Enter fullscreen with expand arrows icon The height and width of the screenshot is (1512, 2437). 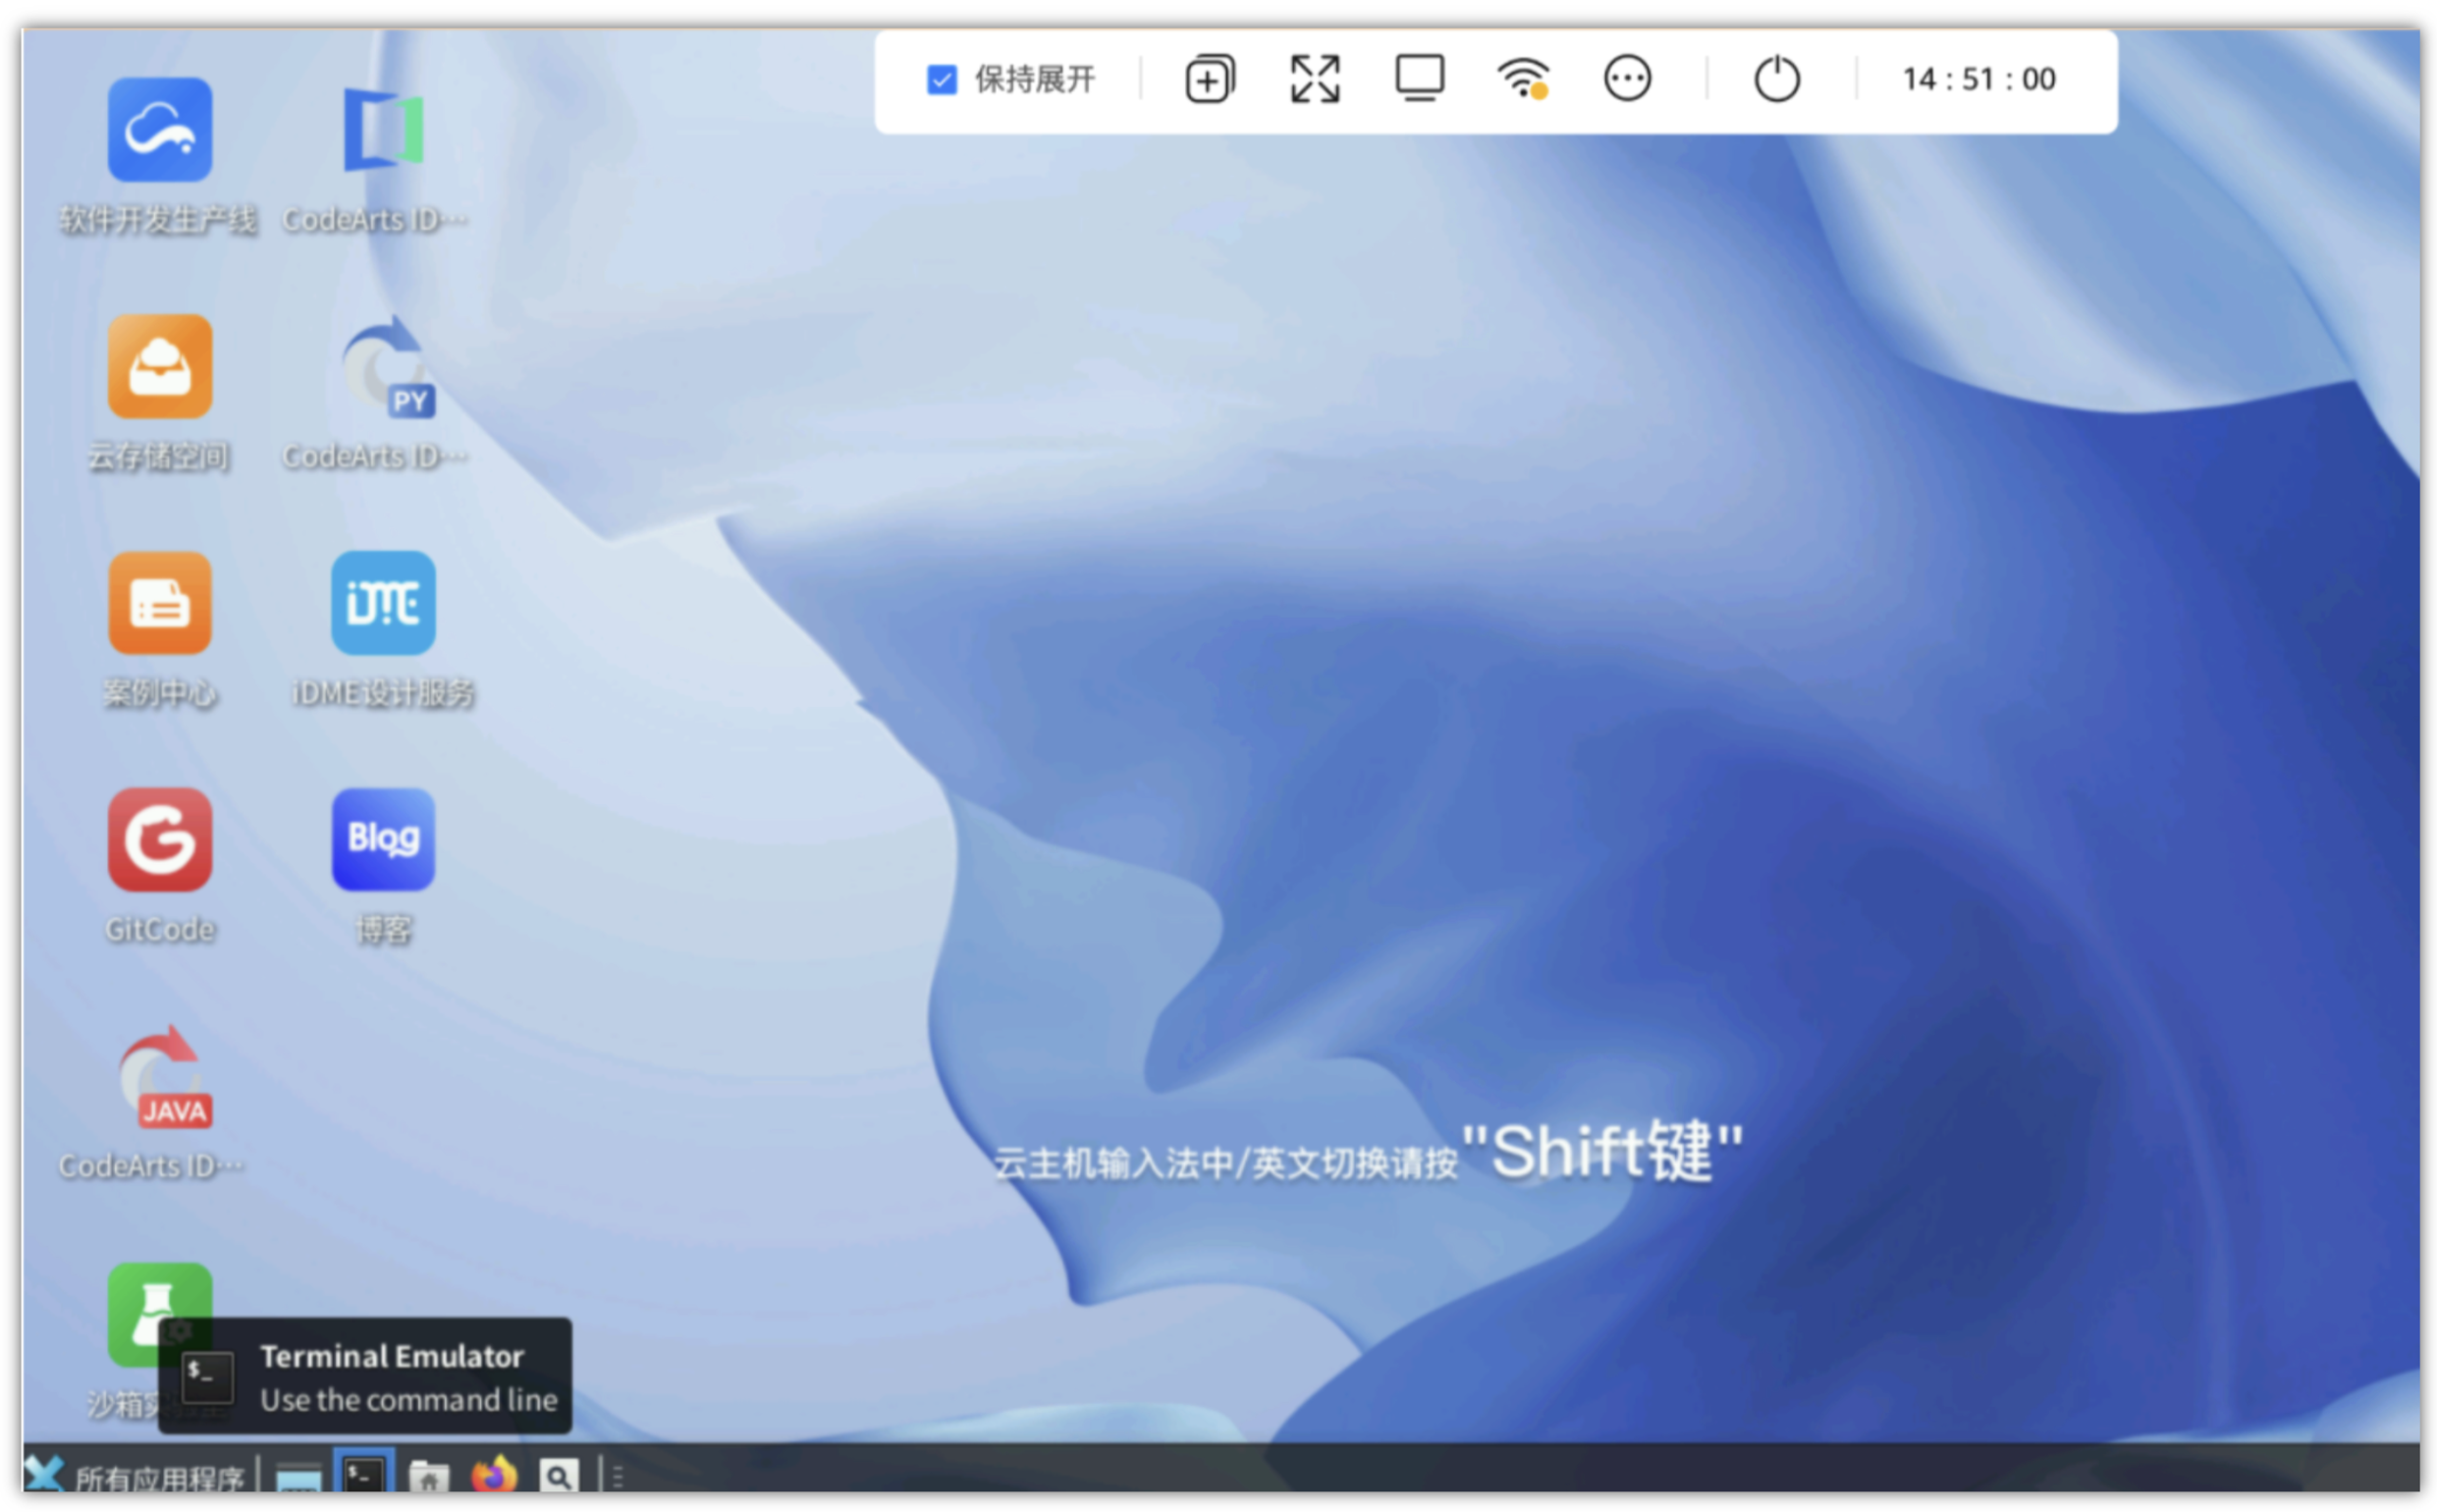pyautogui.click(x=1314, y=79)
